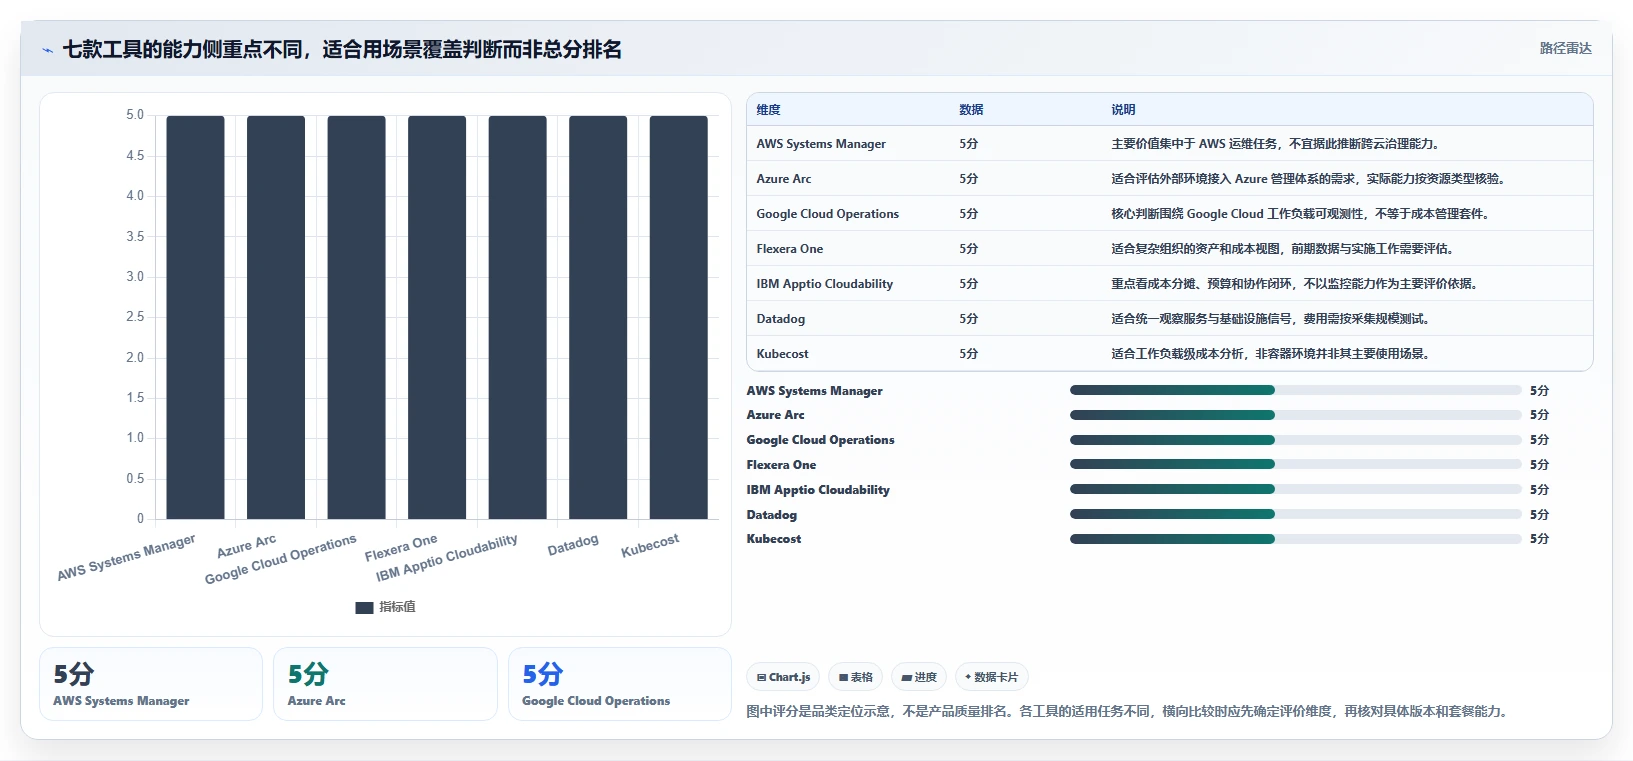Click the Datadog label on the chart's x-axis
Screen dimensions: 1633x761
573,545
